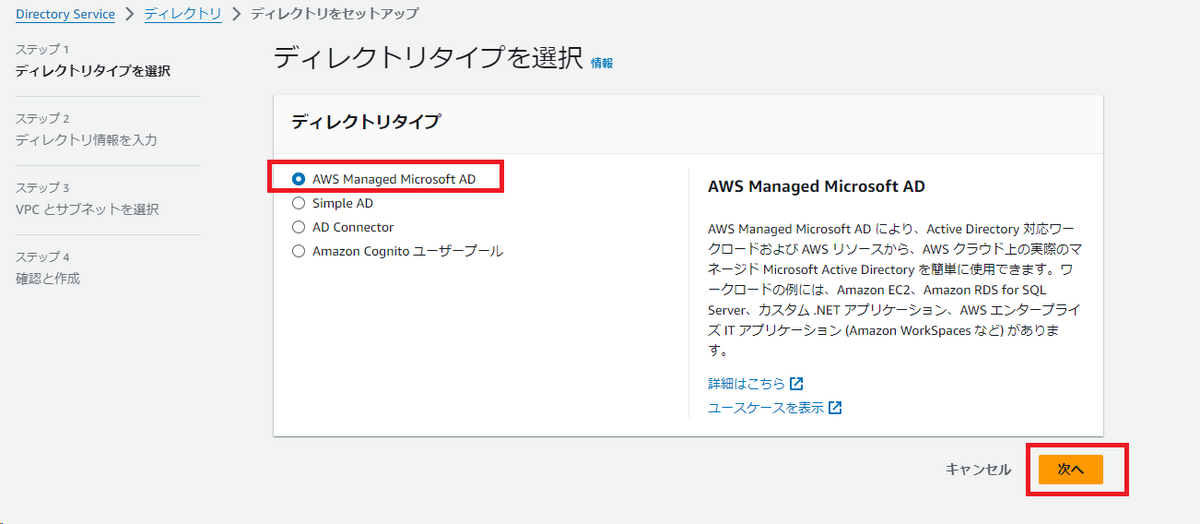The image size is (1200, 524).
Task: Choose the Simple AD radio option
Action: tap(298, 203)
